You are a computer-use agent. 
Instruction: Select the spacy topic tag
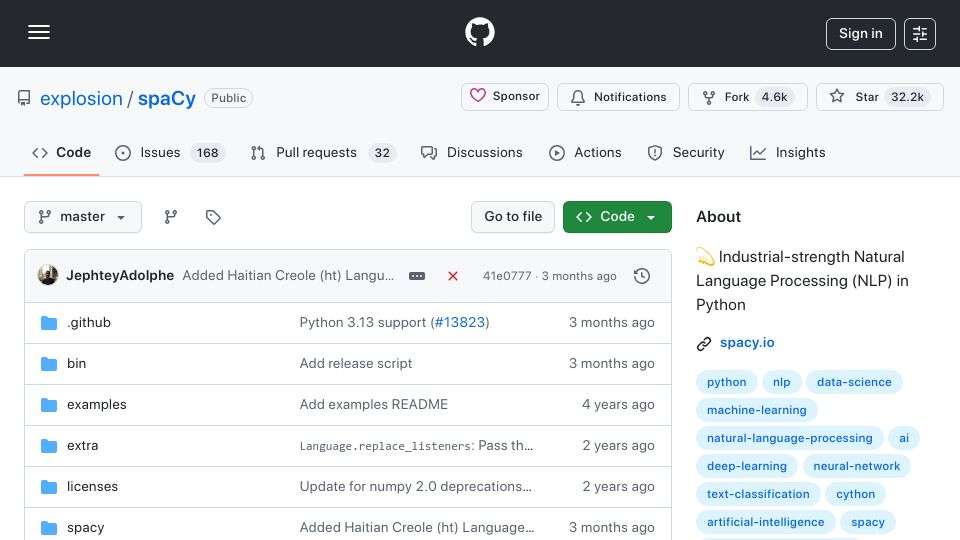868,523
